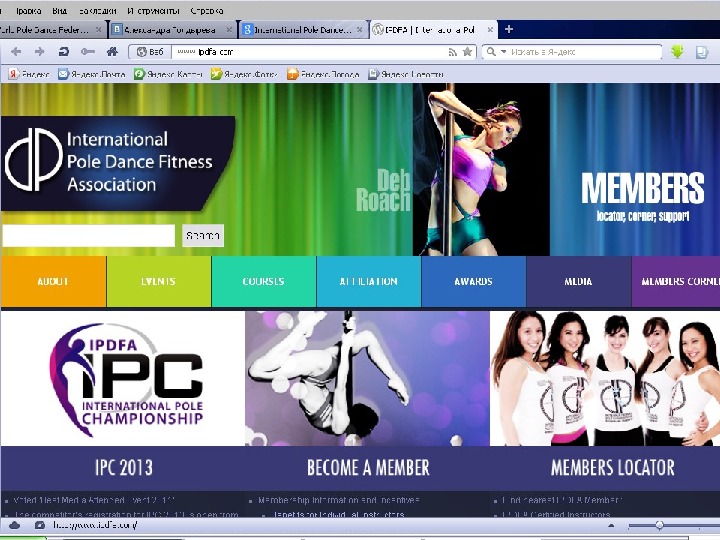This screenshot has height=540, width=720.
Task: Click the site search text box
Action: (89, 236)
